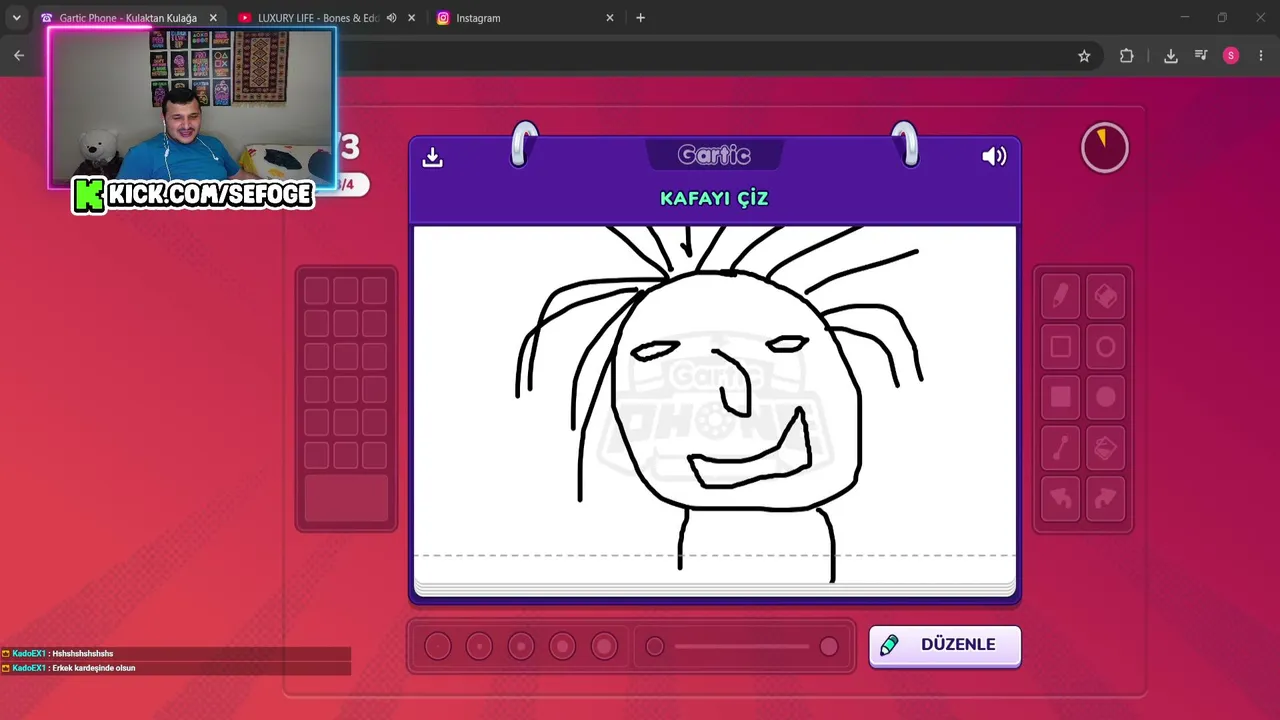1280x720 pixels.
Task: Switch to the LUXURY LIFE YouTube tab
Action: pyautogui.click(x=317, y=18)
